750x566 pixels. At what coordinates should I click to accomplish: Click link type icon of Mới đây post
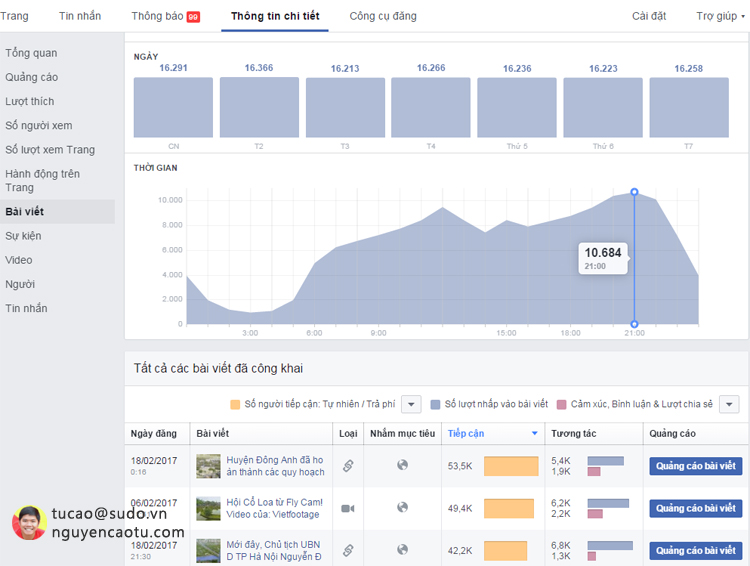pyautogui.click(x=348, y=550)
